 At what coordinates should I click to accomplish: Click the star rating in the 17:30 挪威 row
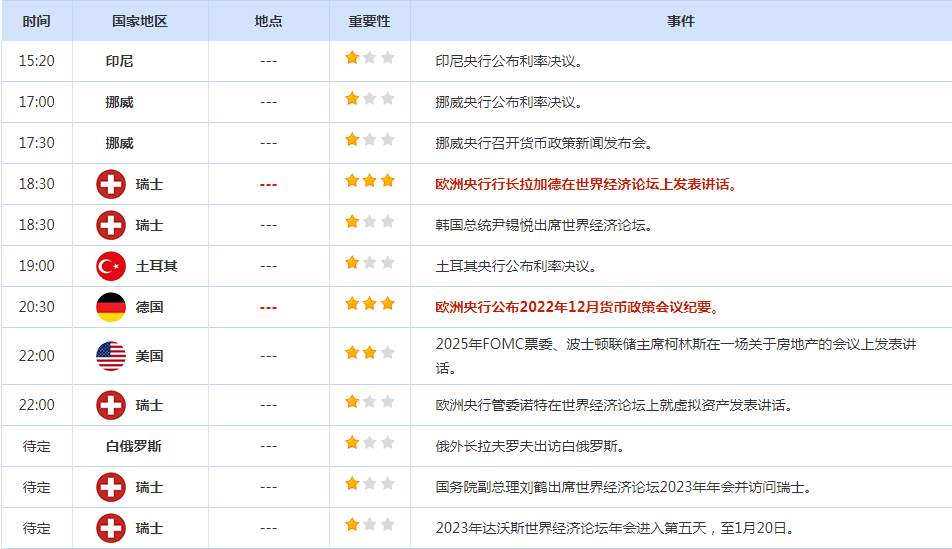click(370, 140)
